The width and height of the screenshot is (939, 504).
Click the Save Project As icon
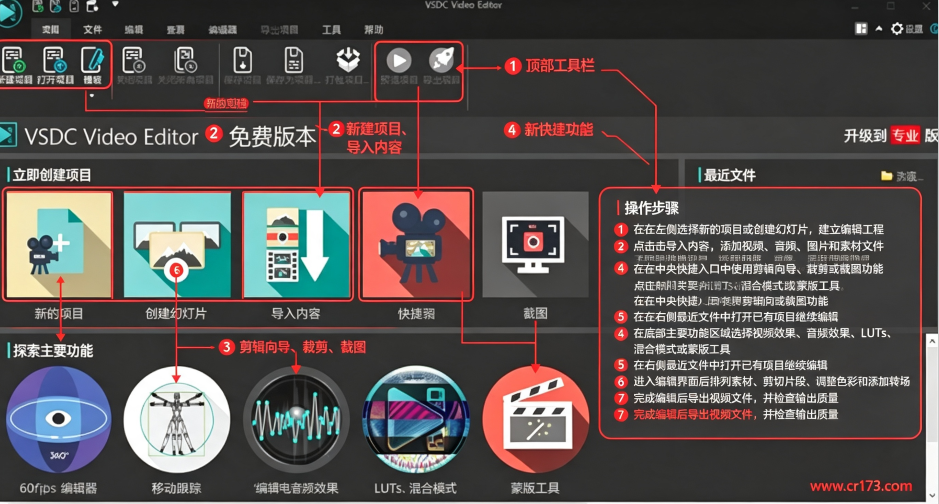[x=293, y=60]
